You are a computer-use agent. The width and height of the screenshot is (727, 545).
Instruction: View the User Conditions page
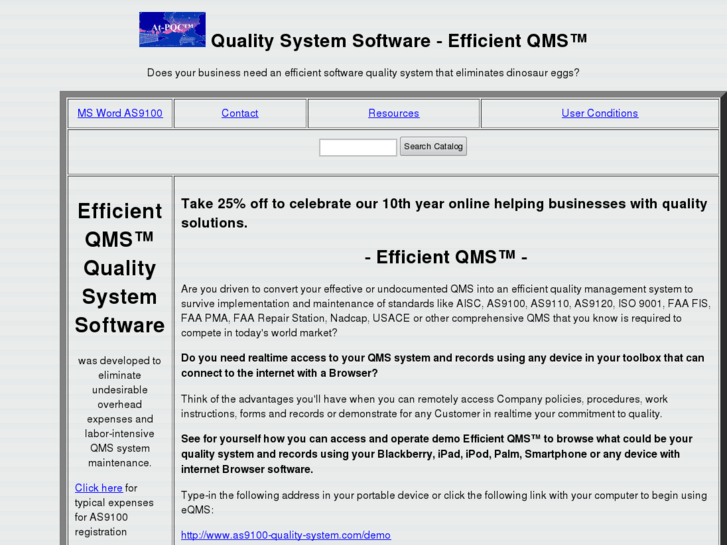(x=599, y=113)
